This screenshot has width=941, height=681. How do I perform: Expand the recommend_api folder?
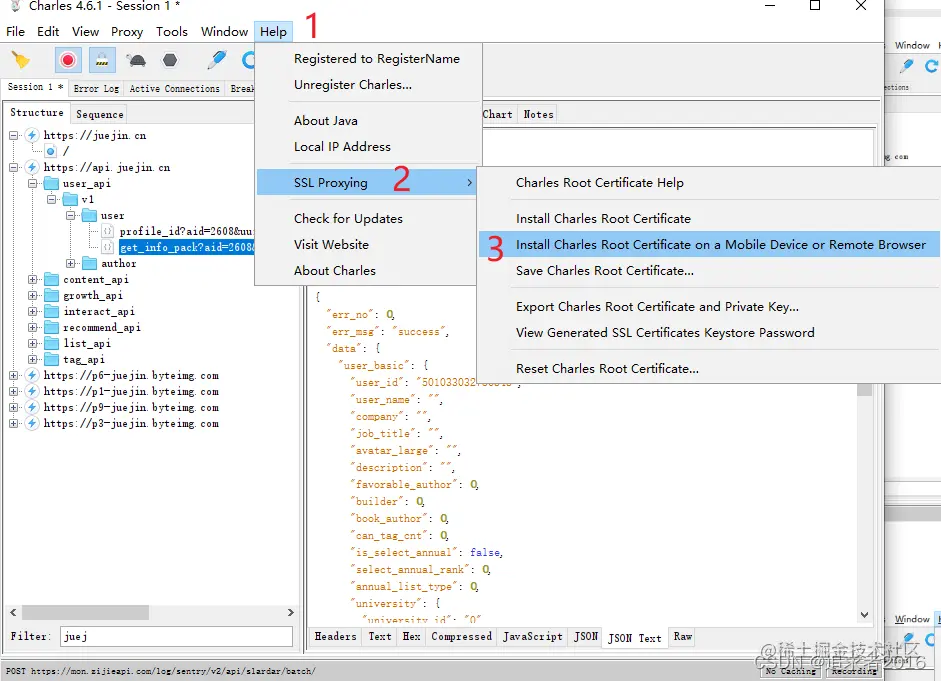click(x=32, y=328)
